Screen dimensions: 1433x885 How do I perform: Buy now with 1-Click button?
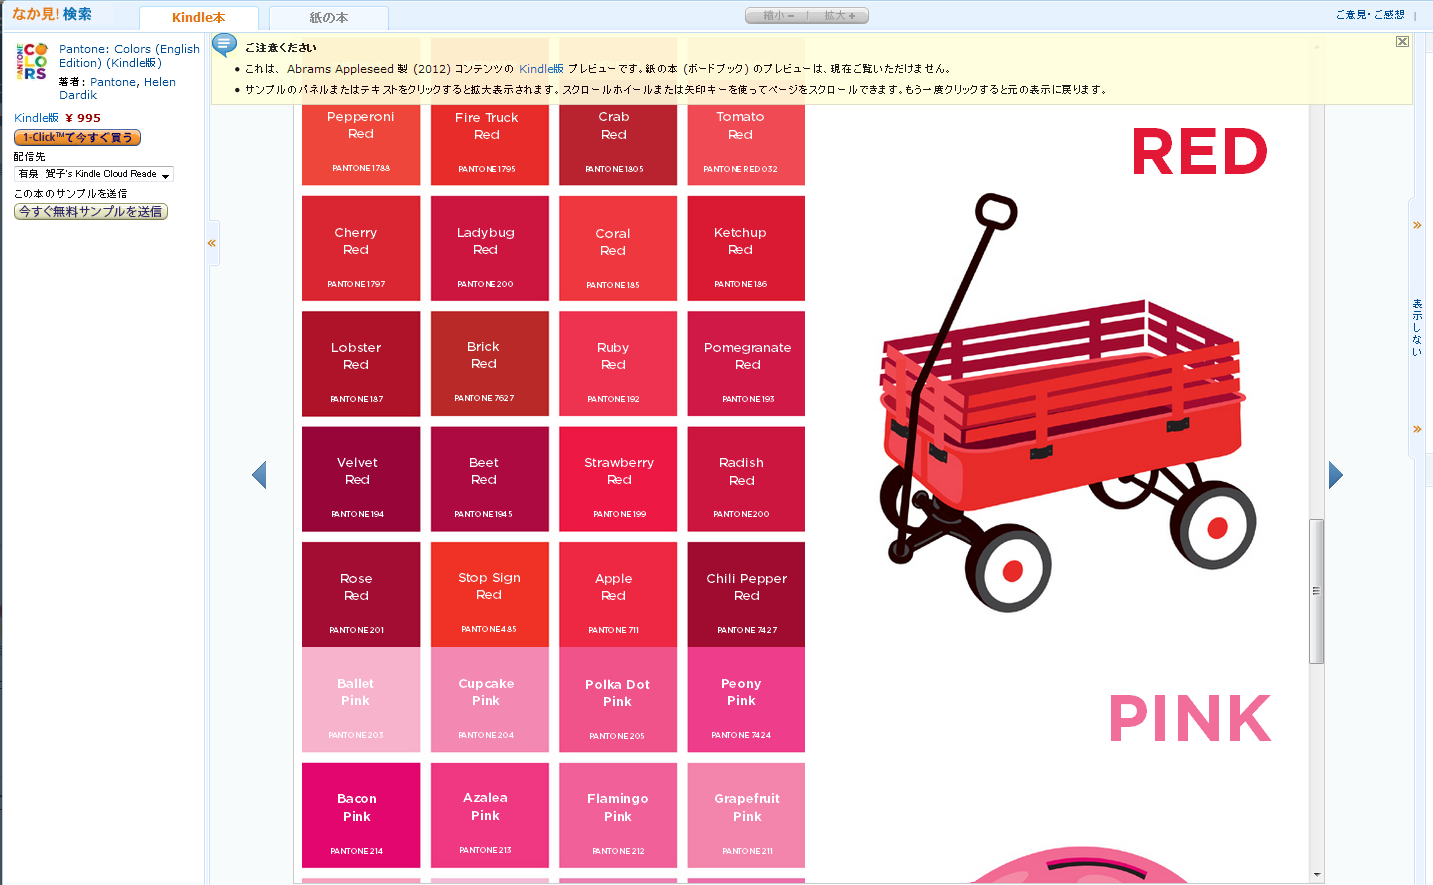(77, 138)
